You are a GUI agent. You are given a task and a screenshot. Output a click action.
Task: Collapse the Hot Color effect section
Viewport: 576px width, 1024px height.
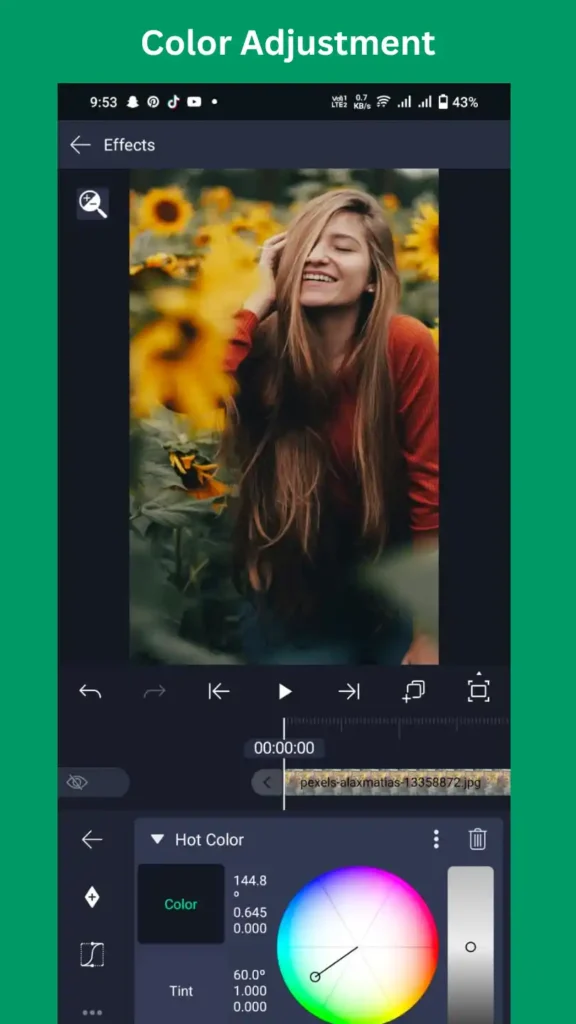click(157, 839)
